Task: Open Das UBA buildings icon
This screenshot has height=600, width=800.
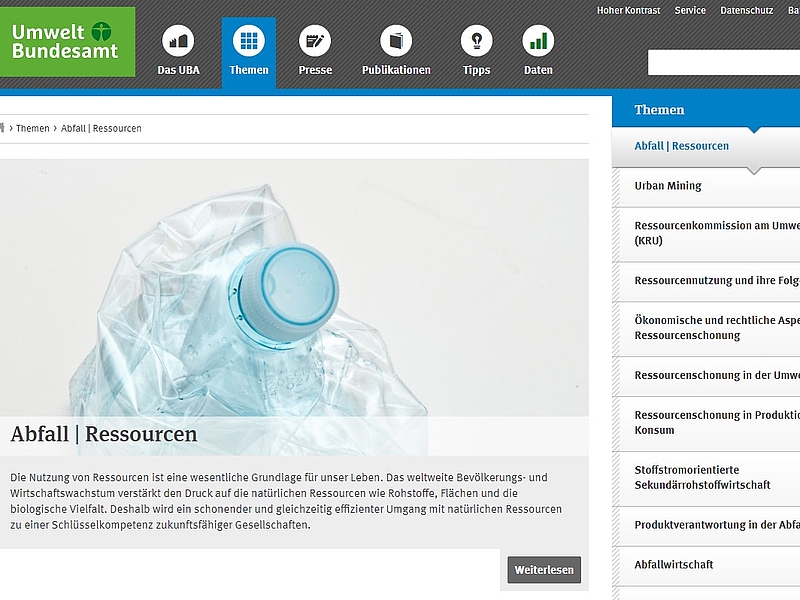Action: coord(178,41)
